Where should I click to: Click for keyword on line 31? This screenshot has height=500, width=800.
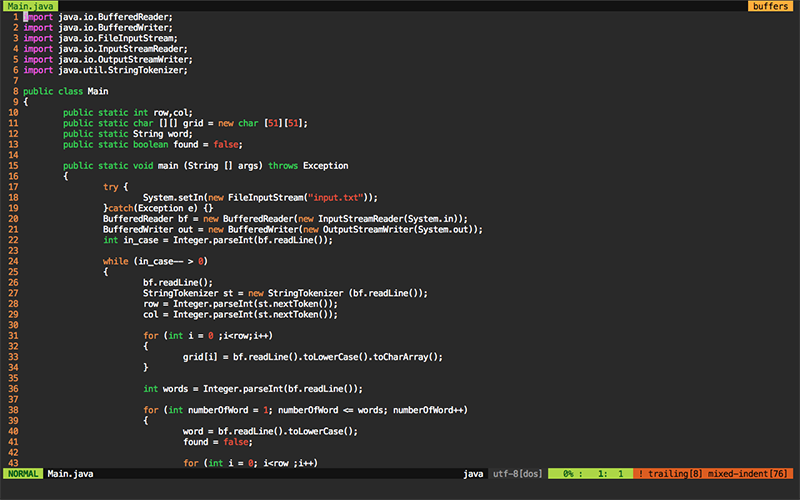[151, 336]
